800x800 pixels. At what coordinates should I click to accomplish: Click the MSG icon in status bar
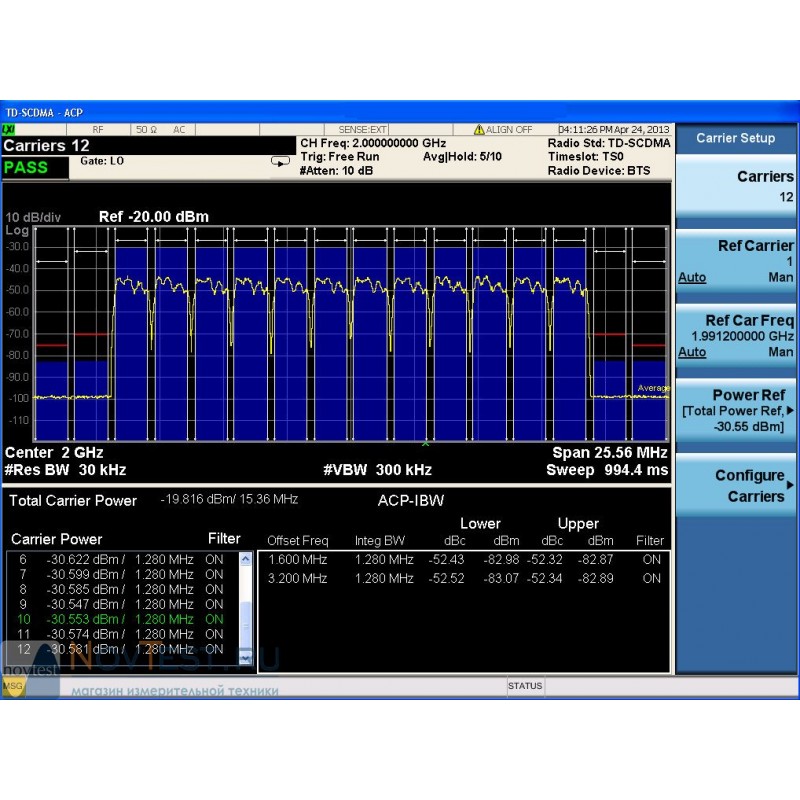pos(12,686)
